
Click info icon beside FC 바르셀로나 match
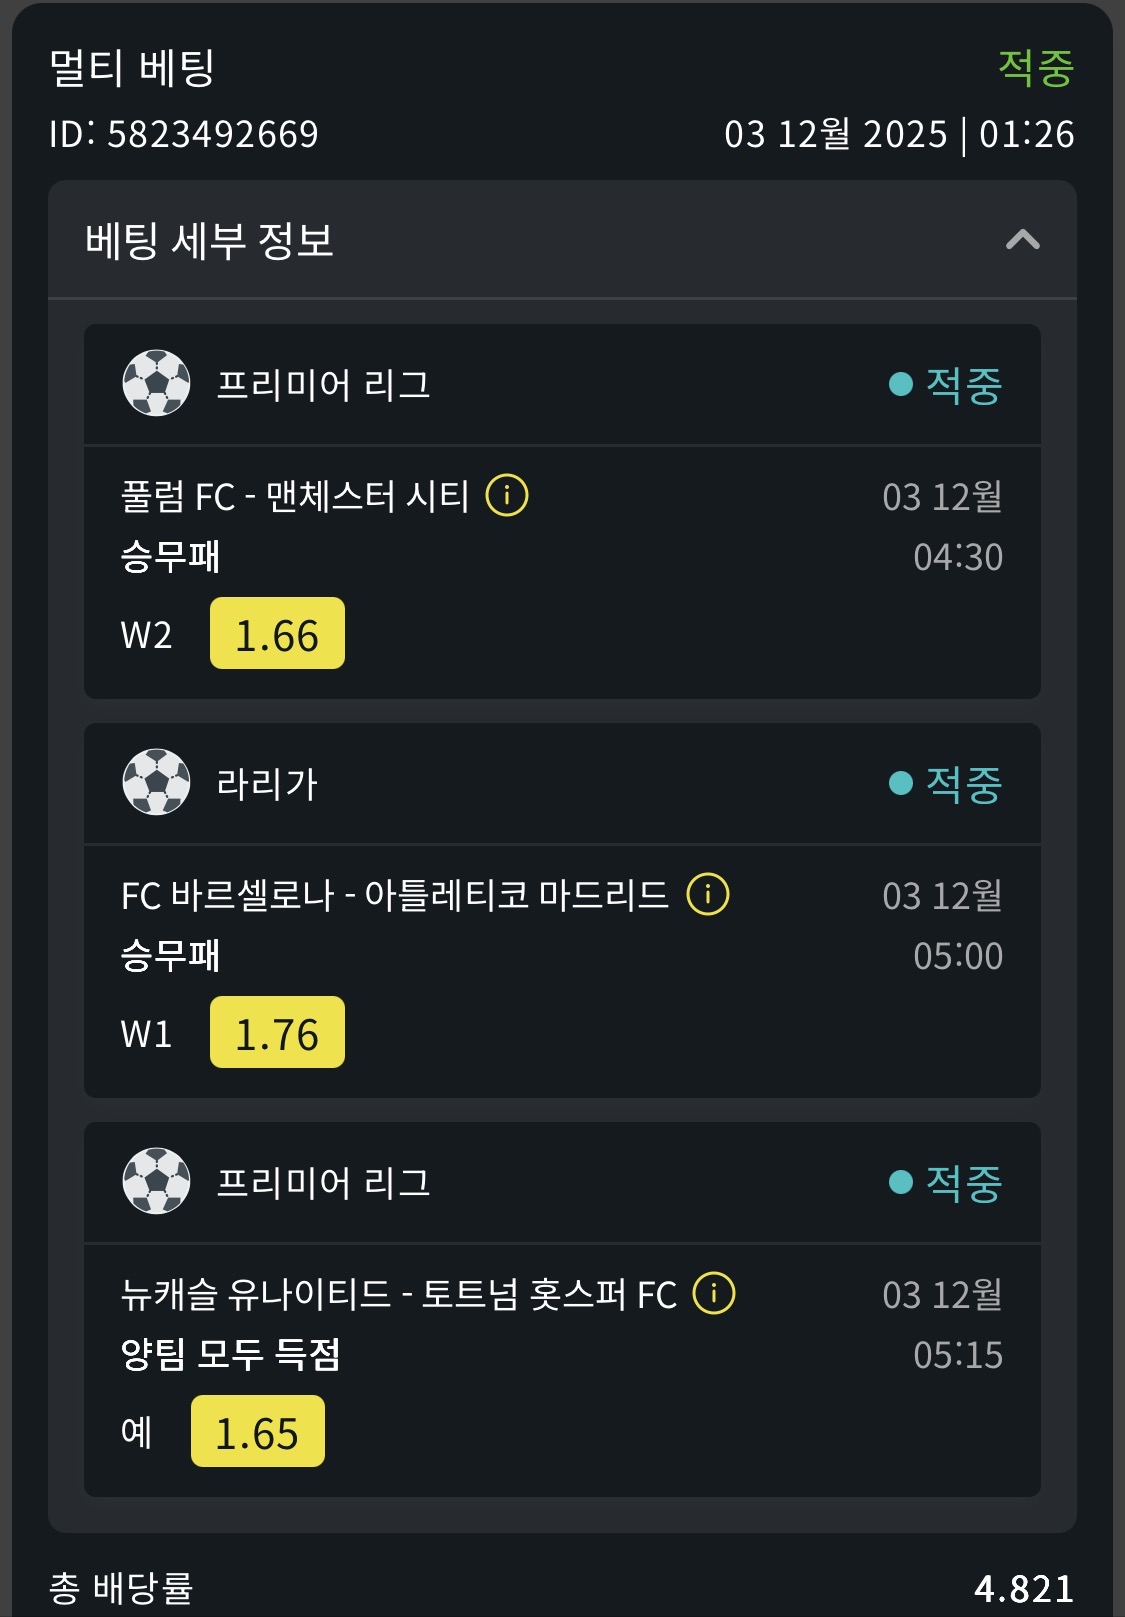click(708, 894)
